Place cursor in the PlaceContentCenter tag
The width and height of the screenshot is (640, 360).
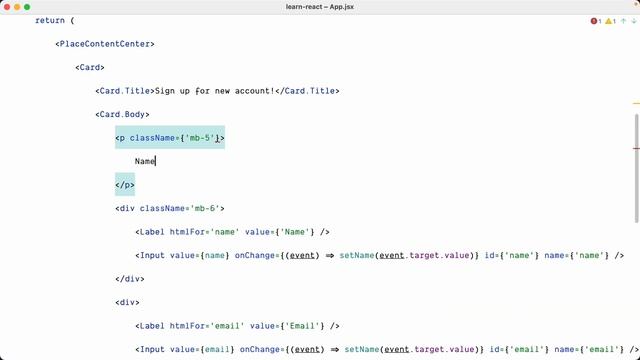click(x=105, y=44)
